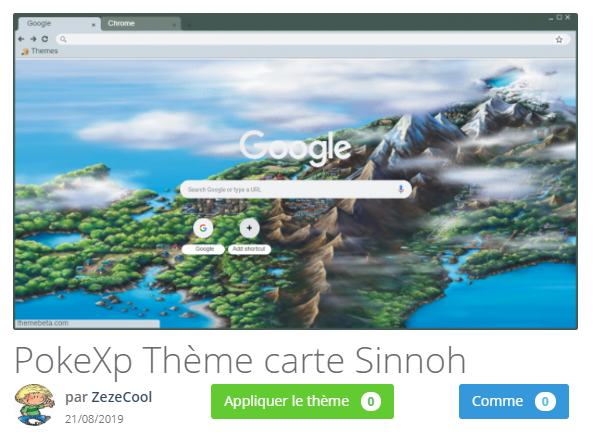Click the reload icon in the toolbar
The width and height of the screenshot is (595, 446).
point(45,39)
